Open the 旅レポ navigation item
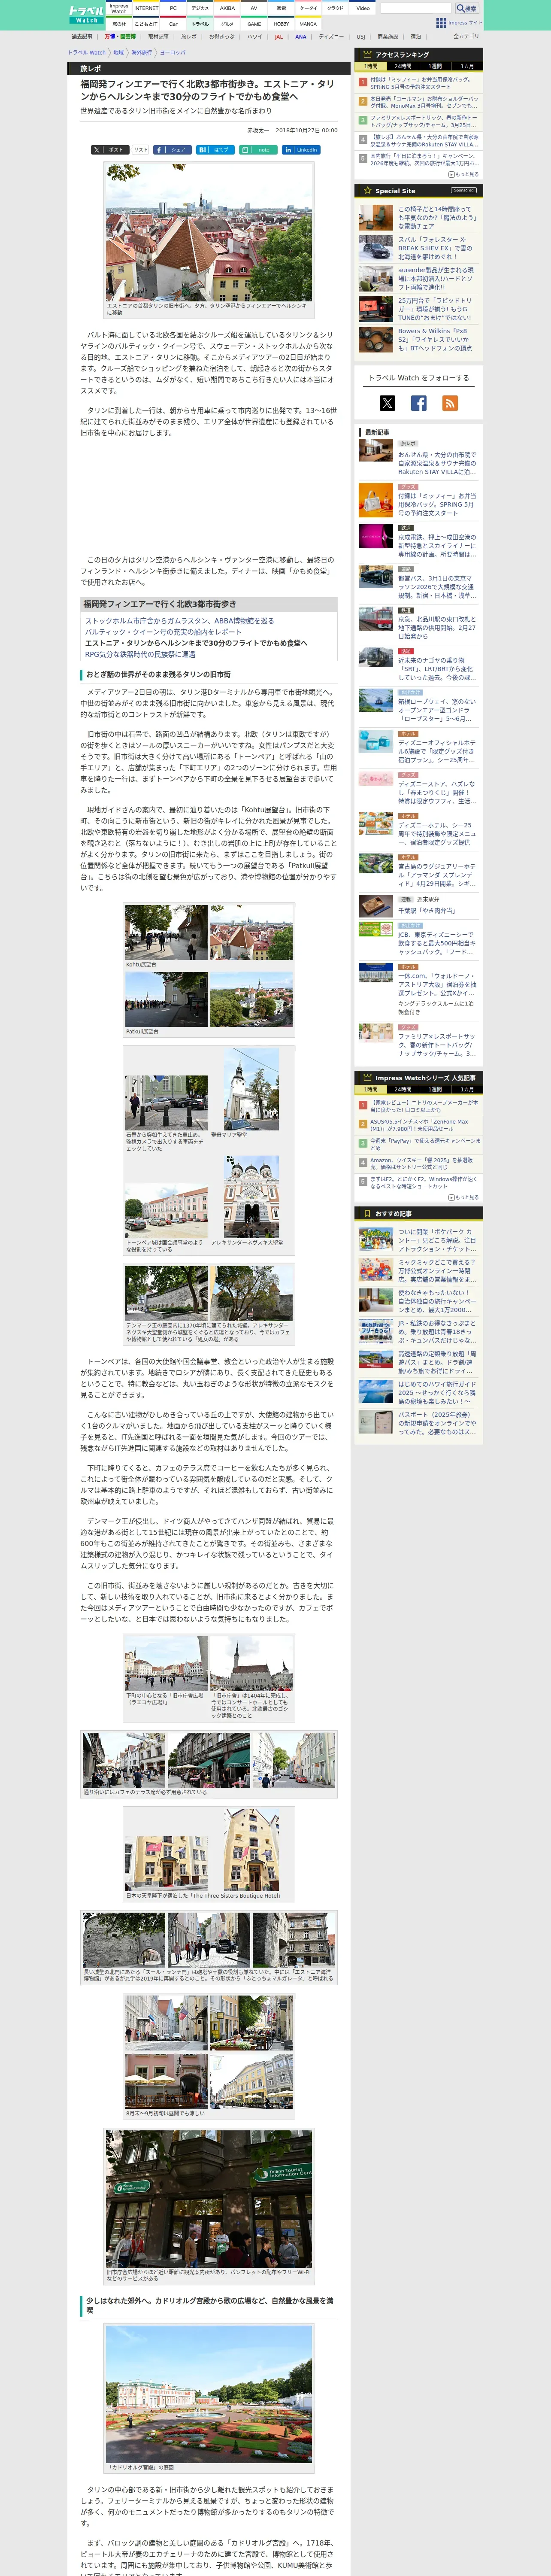The height and width of the screenshot is (2576, 551). point(189,37)
